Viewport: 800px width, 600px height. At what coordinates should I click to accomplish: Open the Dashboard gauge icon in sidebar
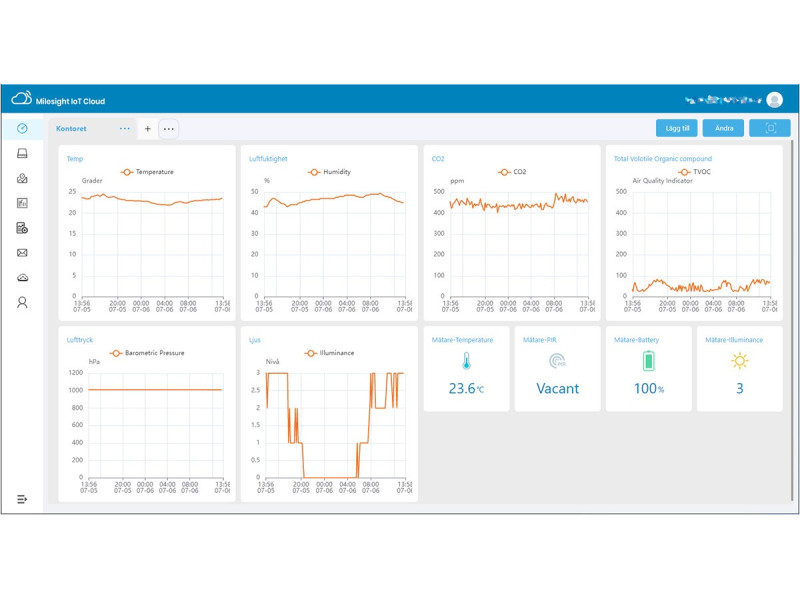tap(22, 128)
